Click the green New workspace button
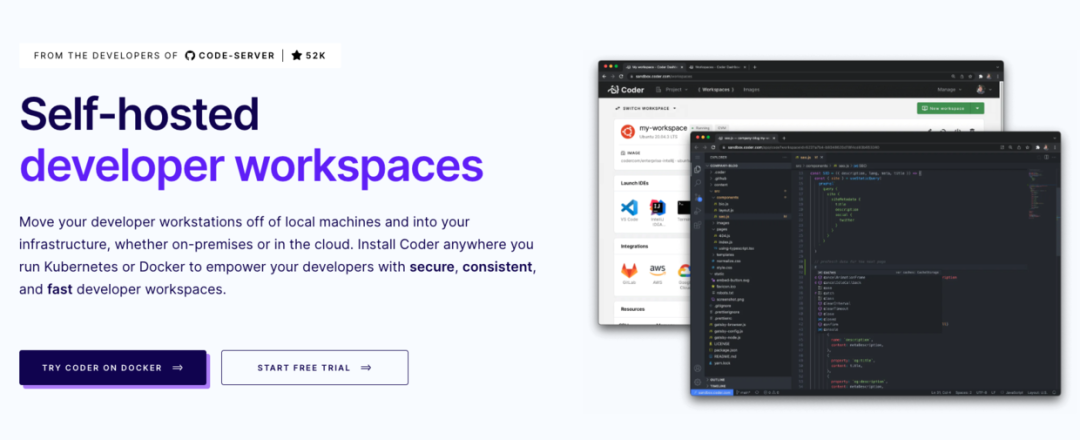 coord(944,108)
